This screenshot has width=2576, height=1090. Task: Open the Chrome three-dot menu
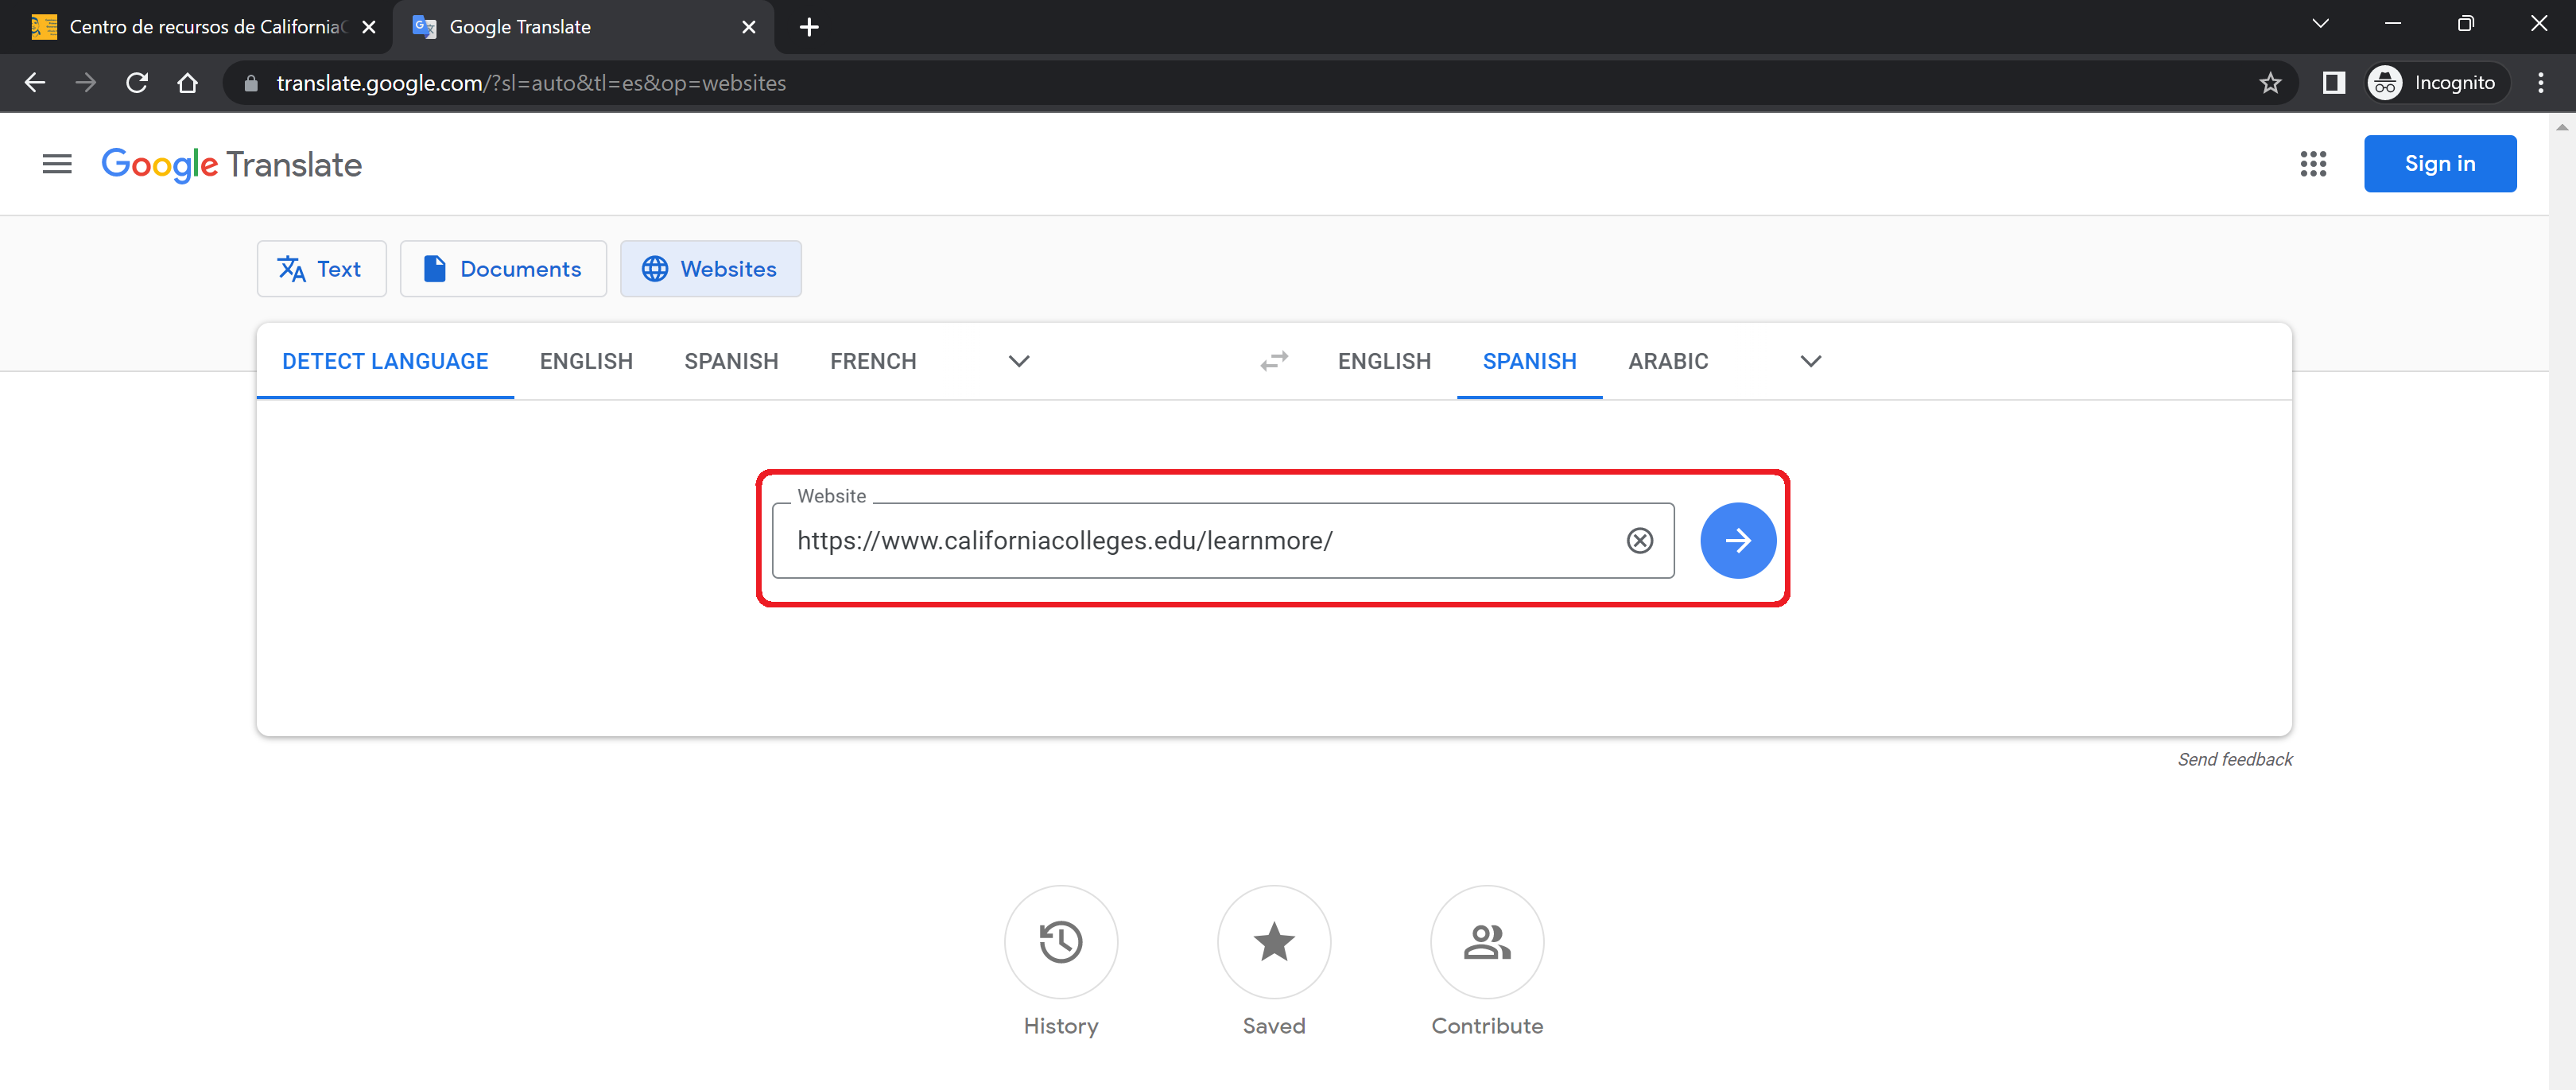point(2540,83)
